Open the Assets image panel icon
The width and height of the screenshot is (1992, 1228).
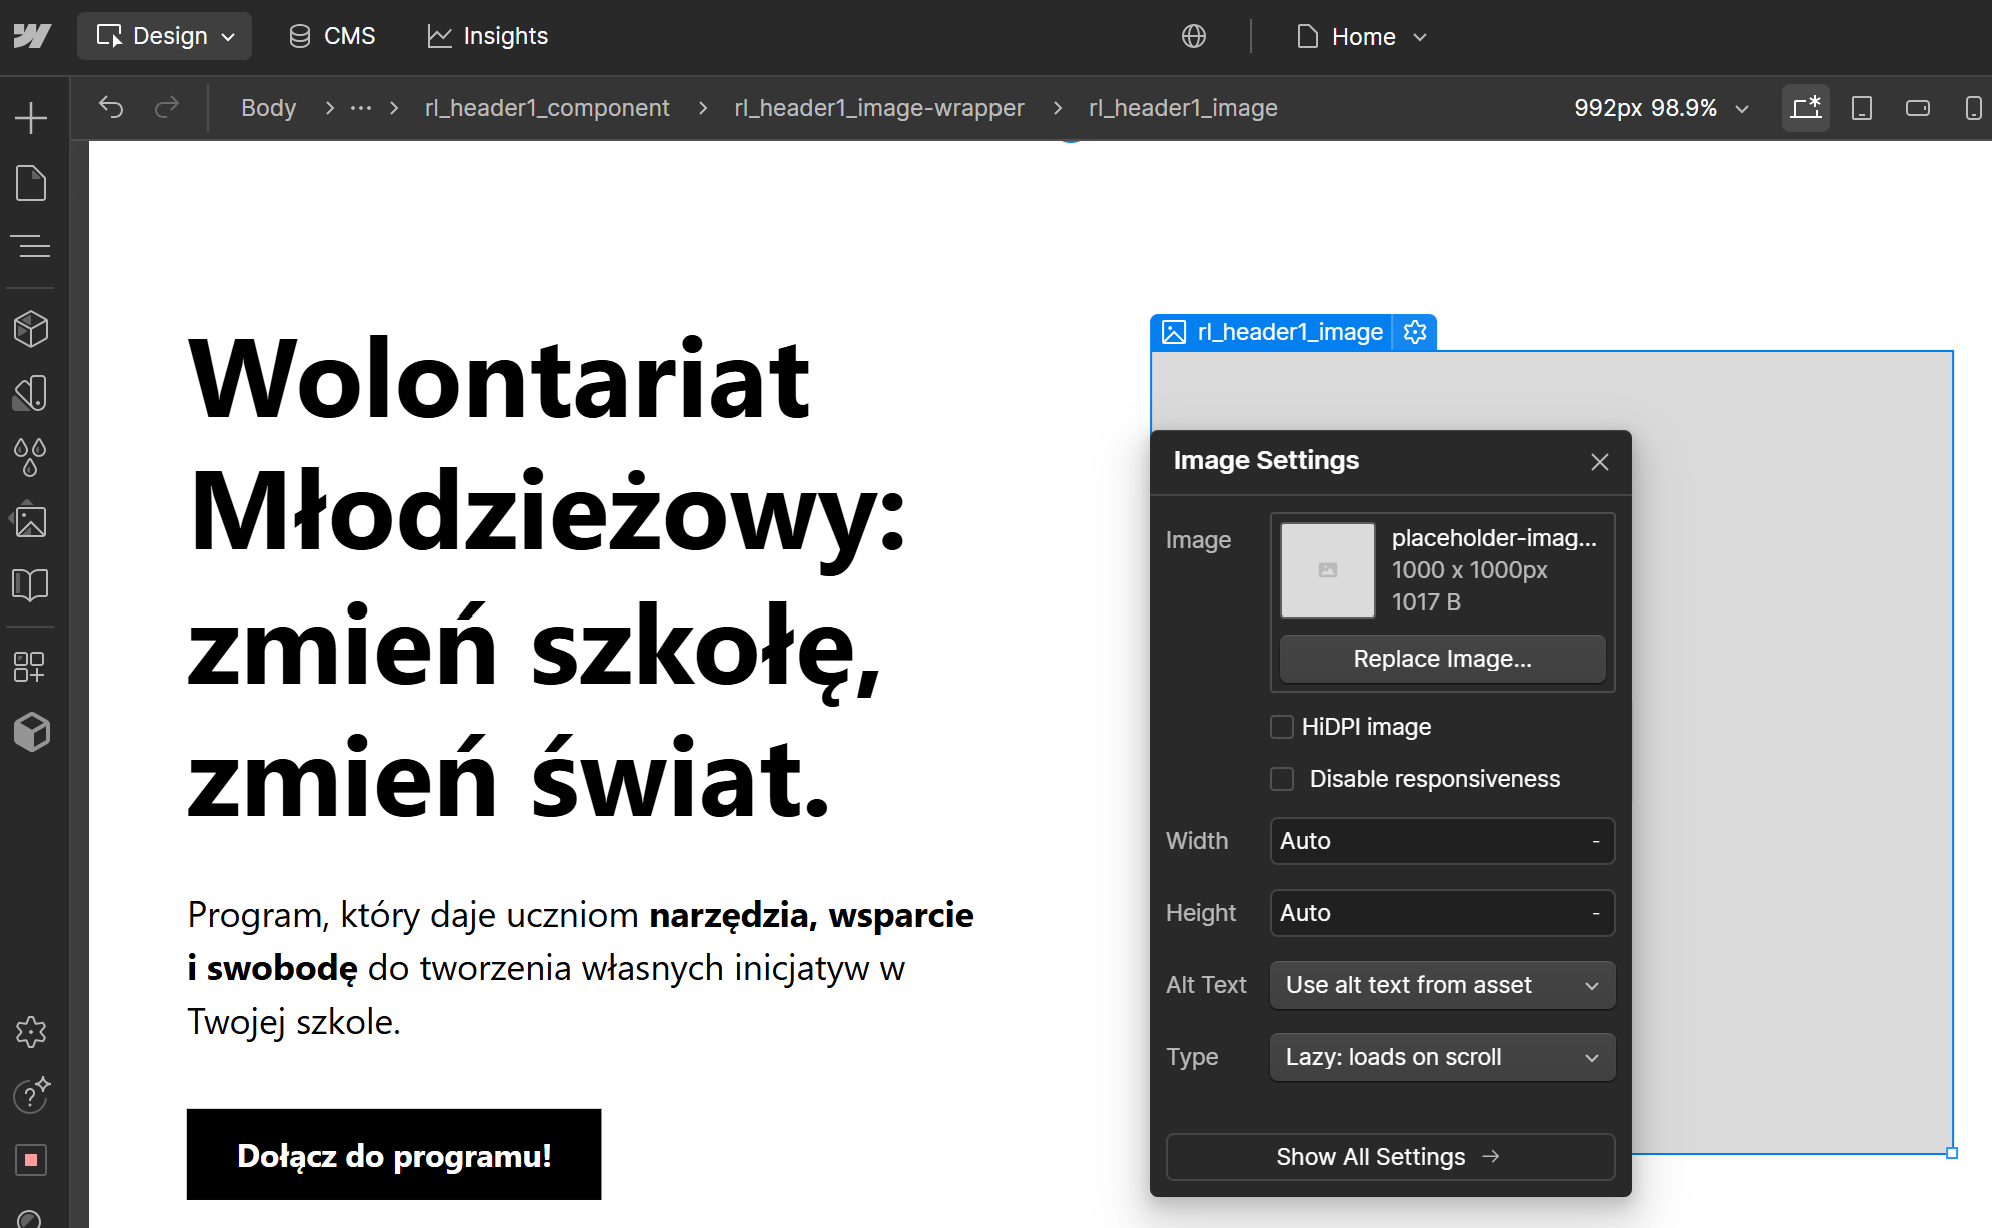[31, 521]
